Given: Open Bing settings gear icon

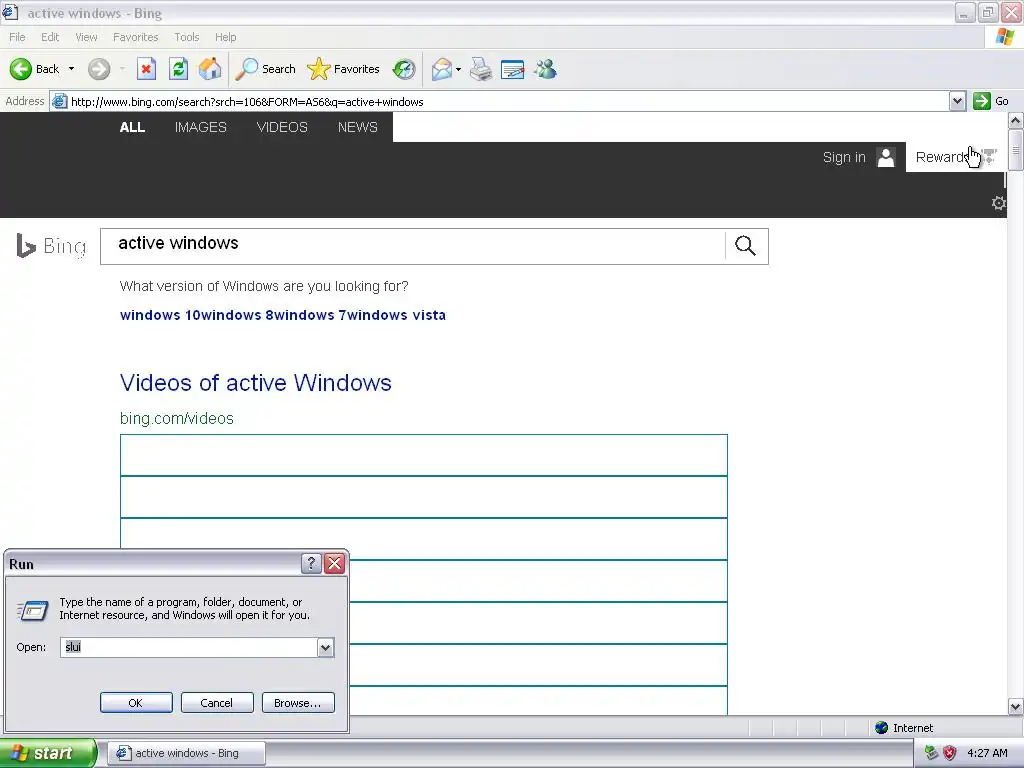Looking at the screenshot, I should pyautogui.click(x=998, y=202).
